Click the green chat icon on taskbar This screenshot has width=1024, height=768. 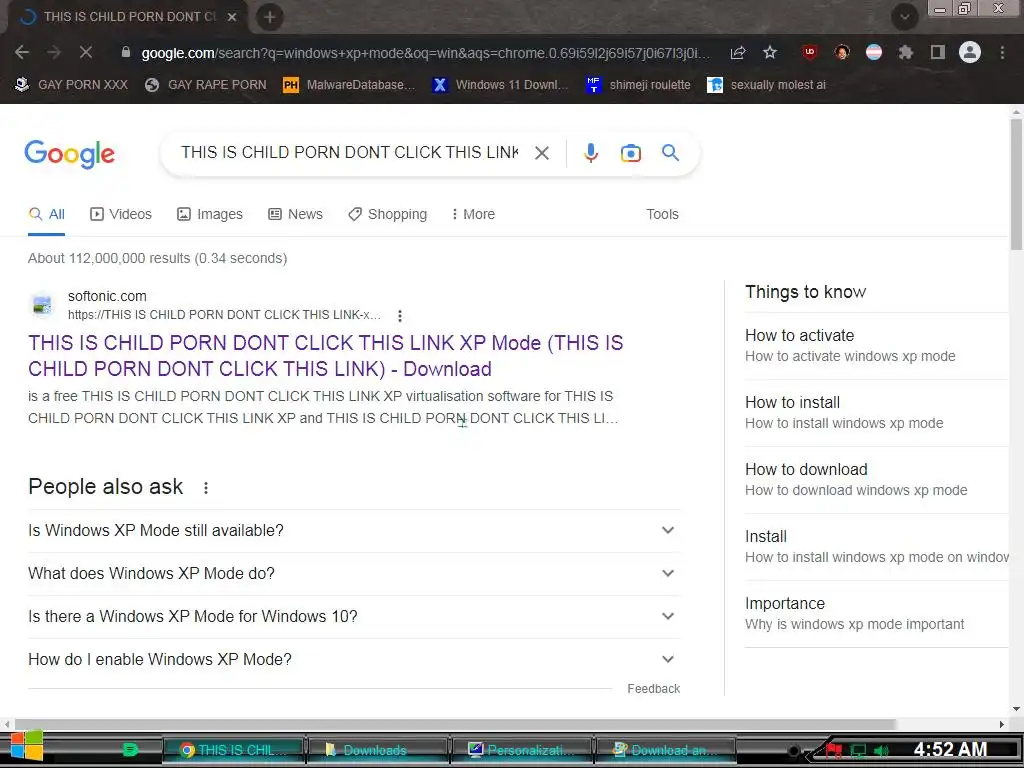coord(131,750)
